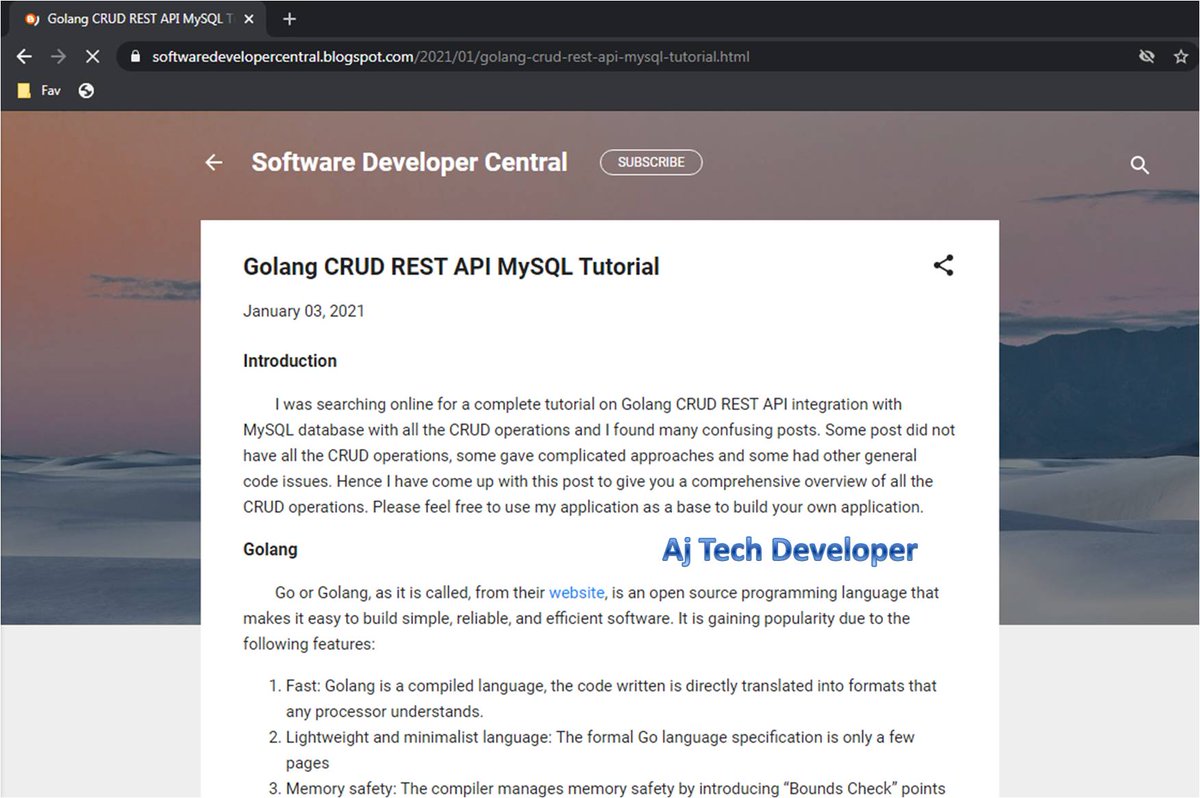Viewport: 1200px width, 798px height.
Task: Click the padlock icon in the address bar
Action: (135, 57)
